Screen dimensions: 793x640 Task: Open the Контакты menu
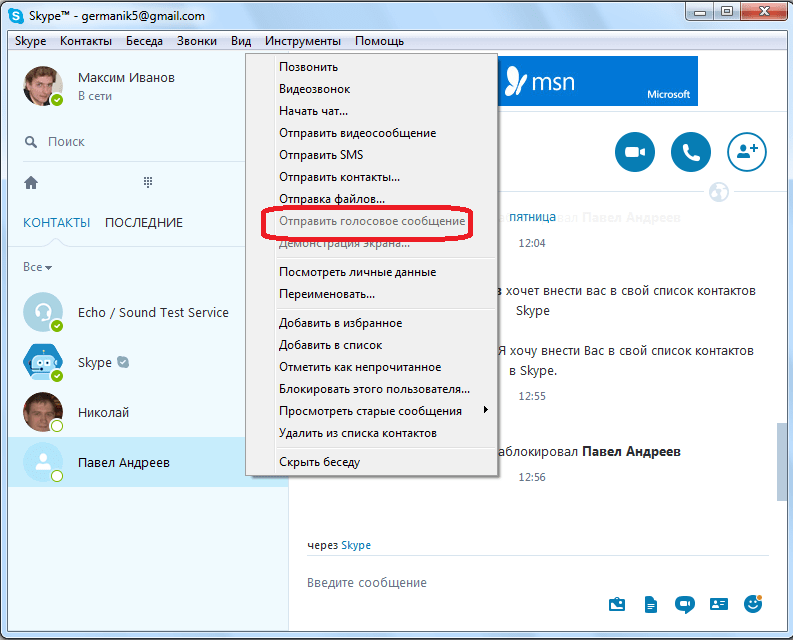click(86, 41)
